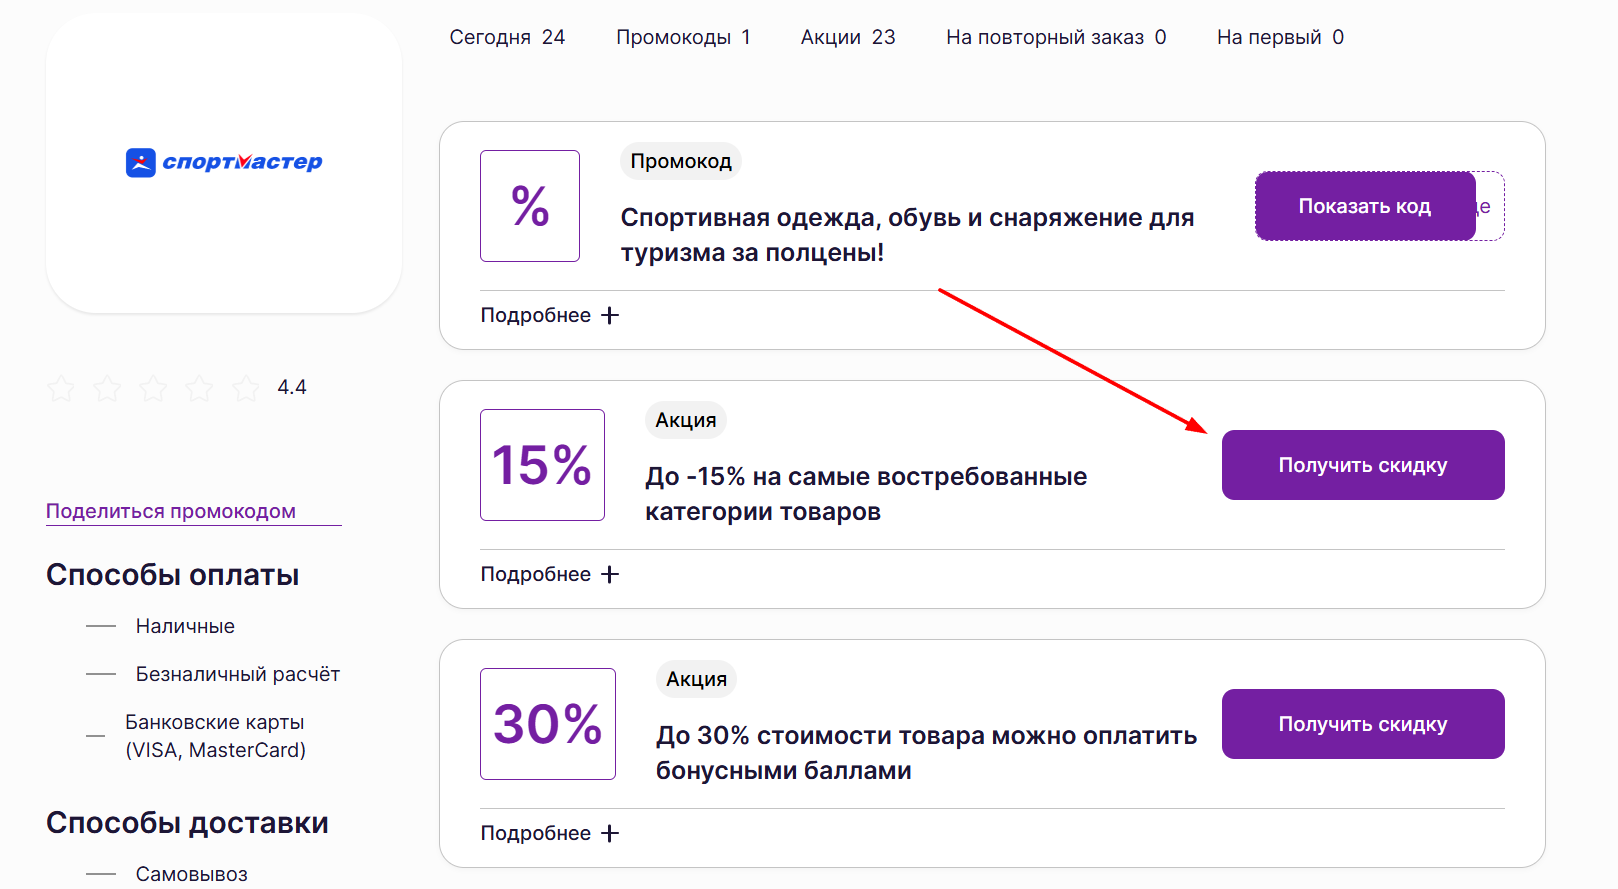Viewport: 1618px width, 889px height.
Task: Set the rating to four stars
Action: (200, 388)
